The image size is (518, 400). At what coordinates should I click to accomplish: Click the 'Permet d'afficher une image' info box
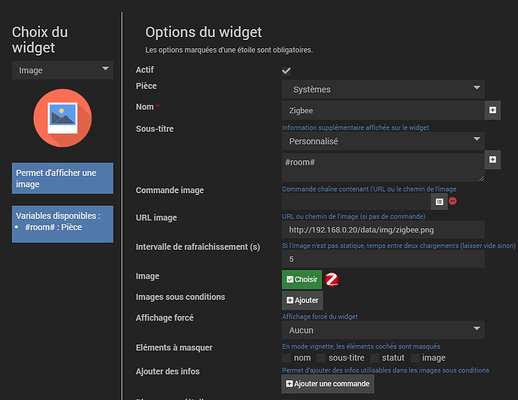click(62, 178)
